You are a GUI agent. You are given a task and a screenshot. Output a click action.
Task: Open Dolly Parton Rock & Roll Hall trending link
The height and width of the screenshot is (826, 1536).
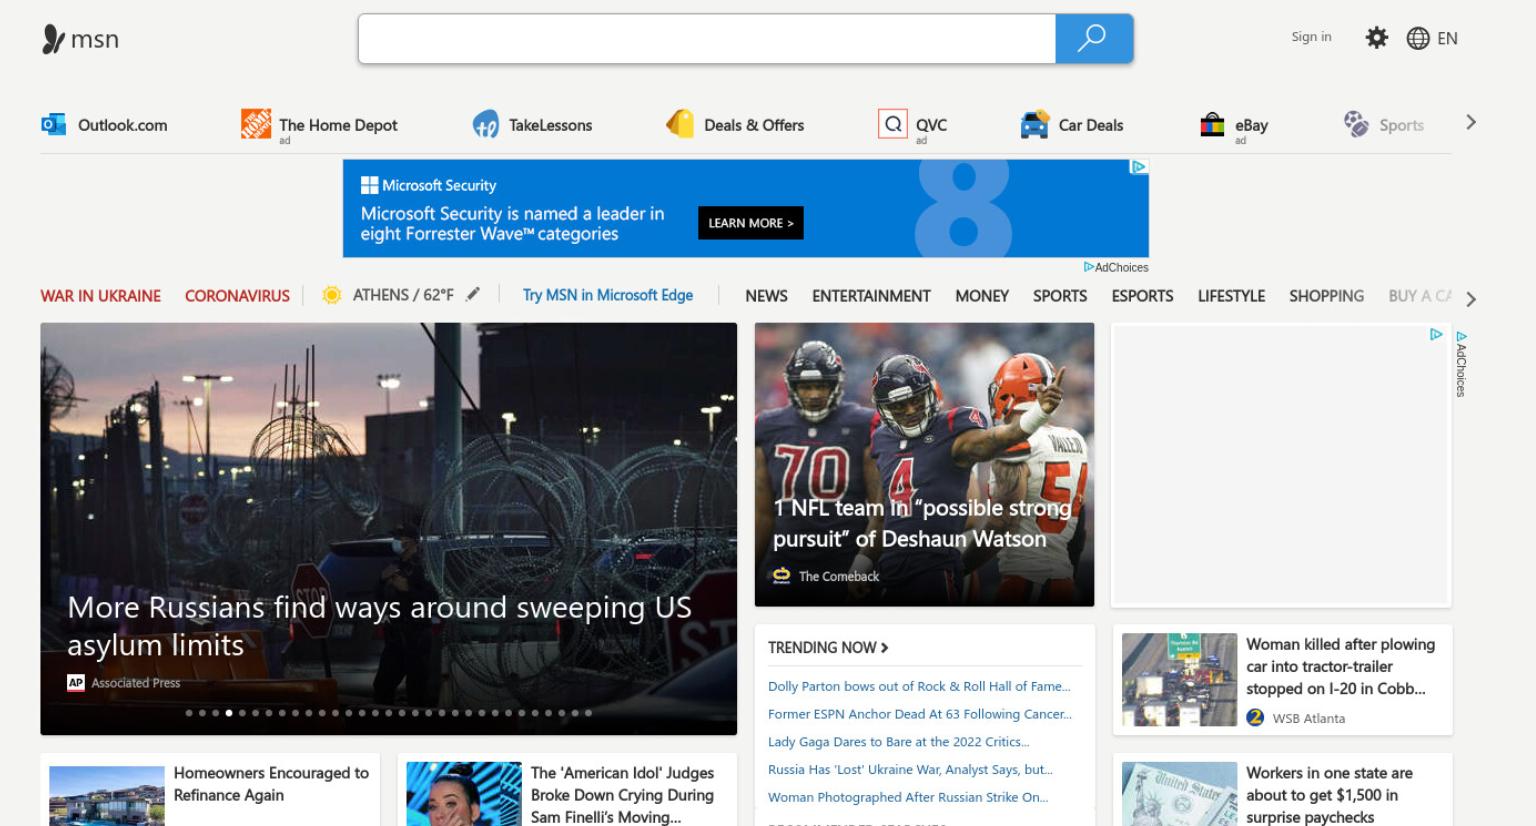[x=919, y=686]
